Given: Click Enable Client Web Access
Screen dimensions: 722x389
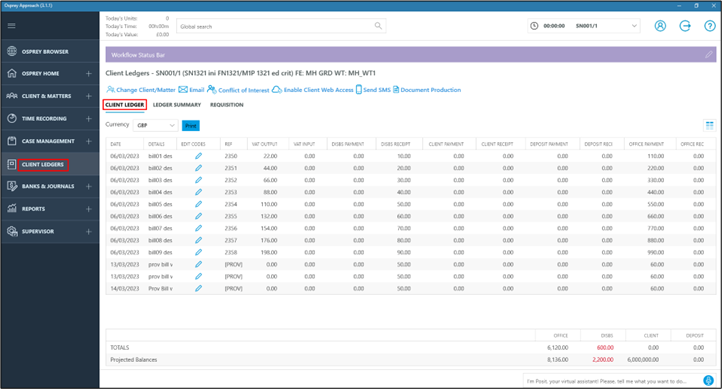Looking at the screenshot, I should tap(313, 90).
